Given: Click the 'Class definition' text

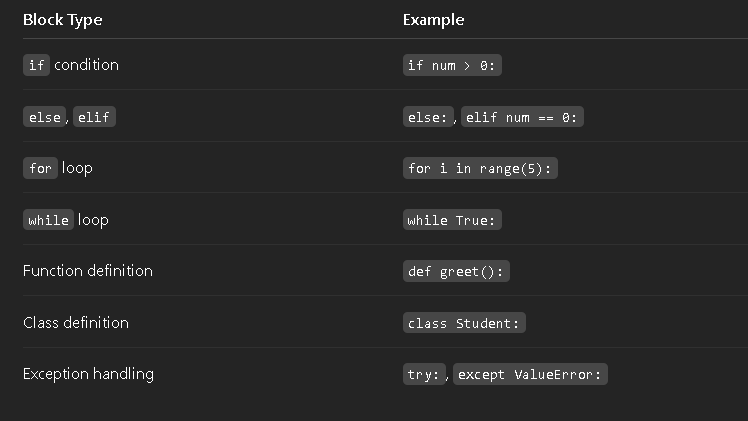Looking at the screenshot, I should [76, 323].
